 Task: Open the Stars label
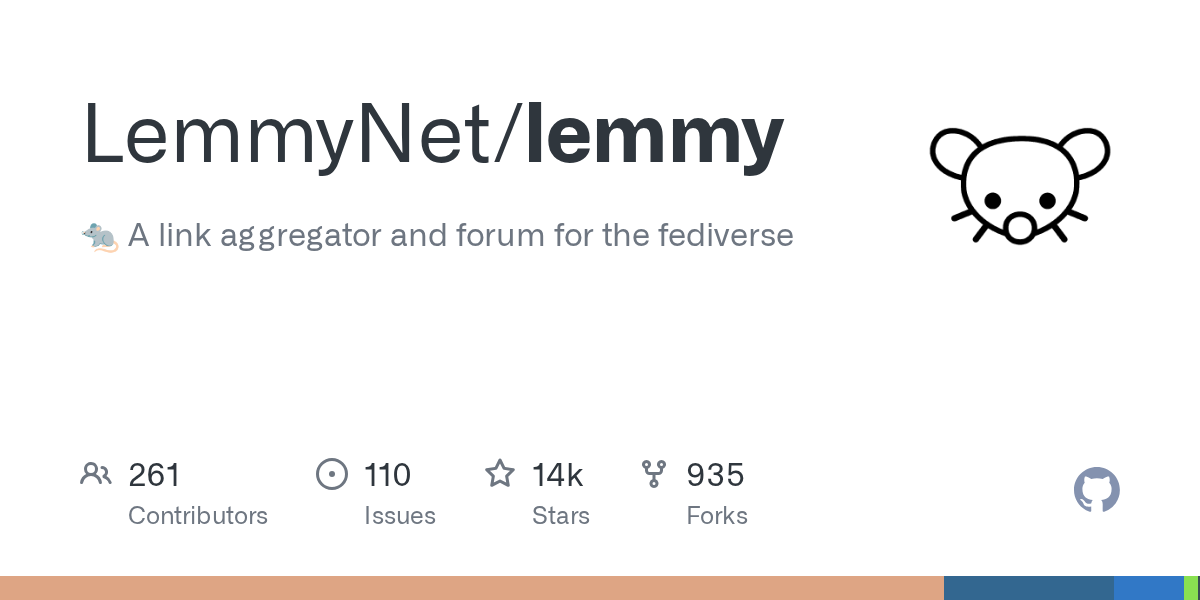tap(561, 516)
